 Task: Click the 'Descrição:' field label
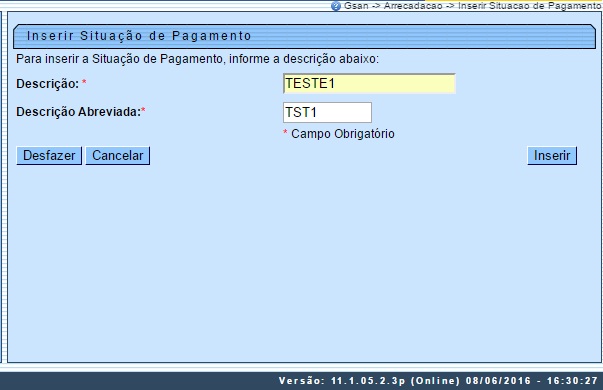pos(47,83)
